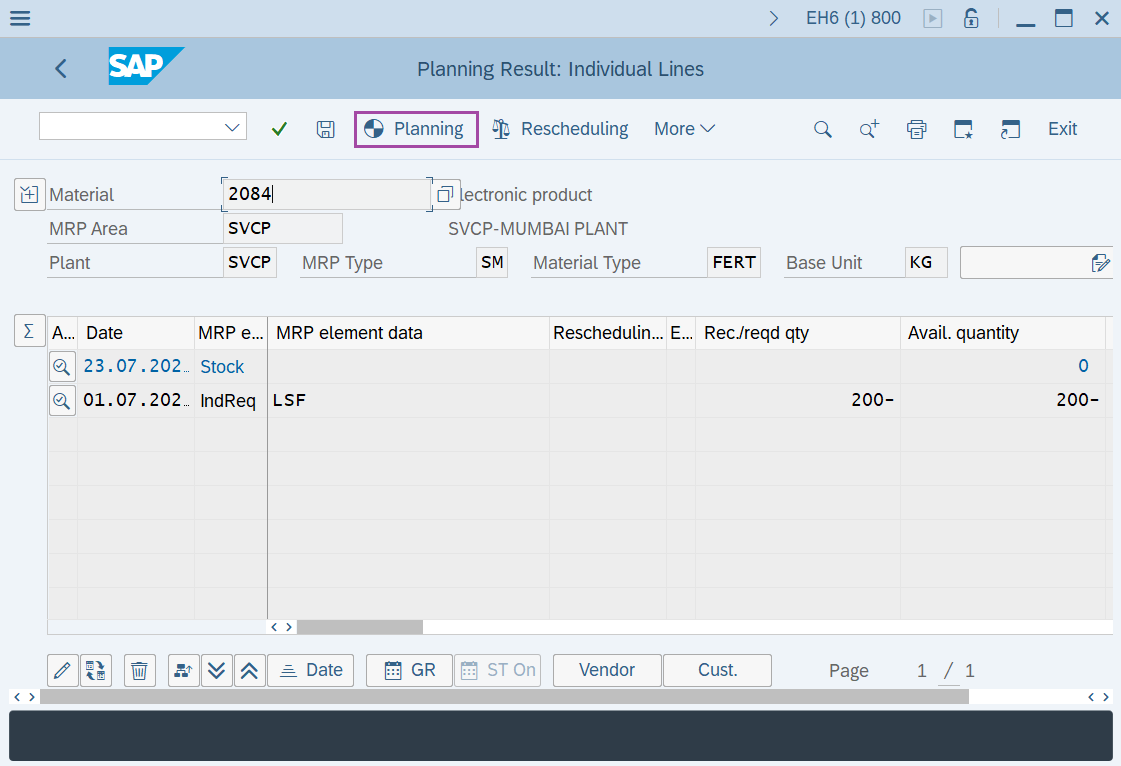Open details magnifier on the Stock row
The image size is (1121, 766).
pos(62,366)
